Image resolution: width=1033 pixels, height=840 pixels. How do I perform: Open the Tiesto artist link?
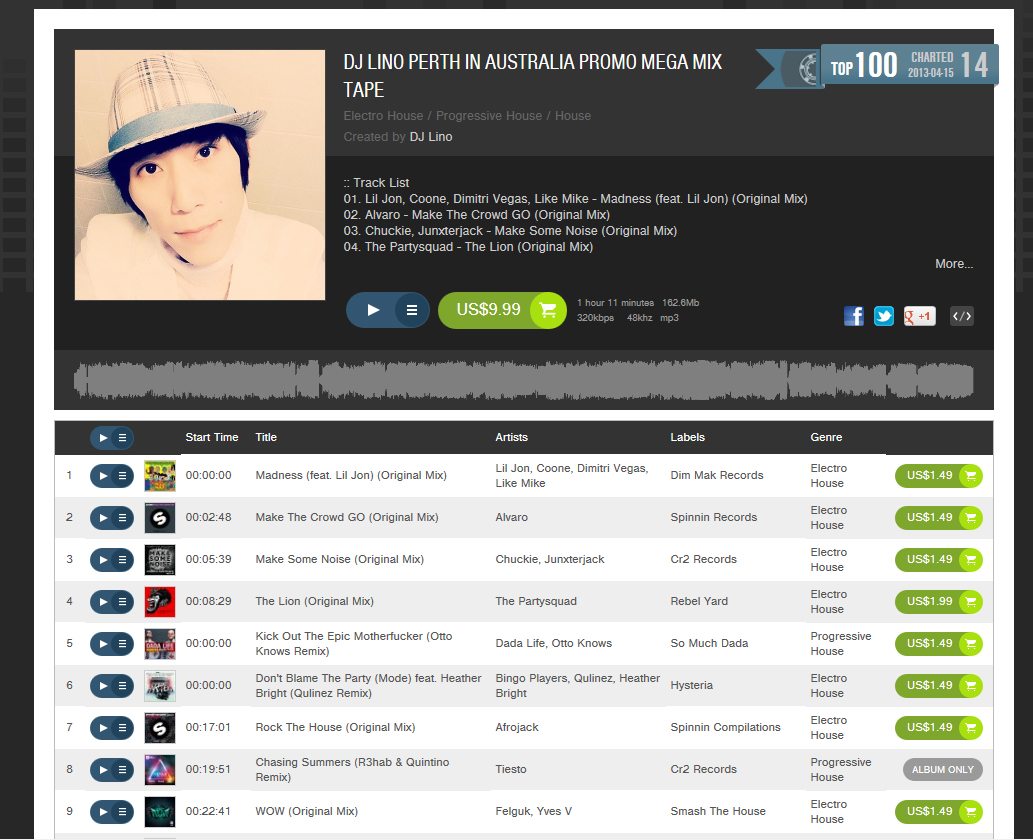click(511, 770)
